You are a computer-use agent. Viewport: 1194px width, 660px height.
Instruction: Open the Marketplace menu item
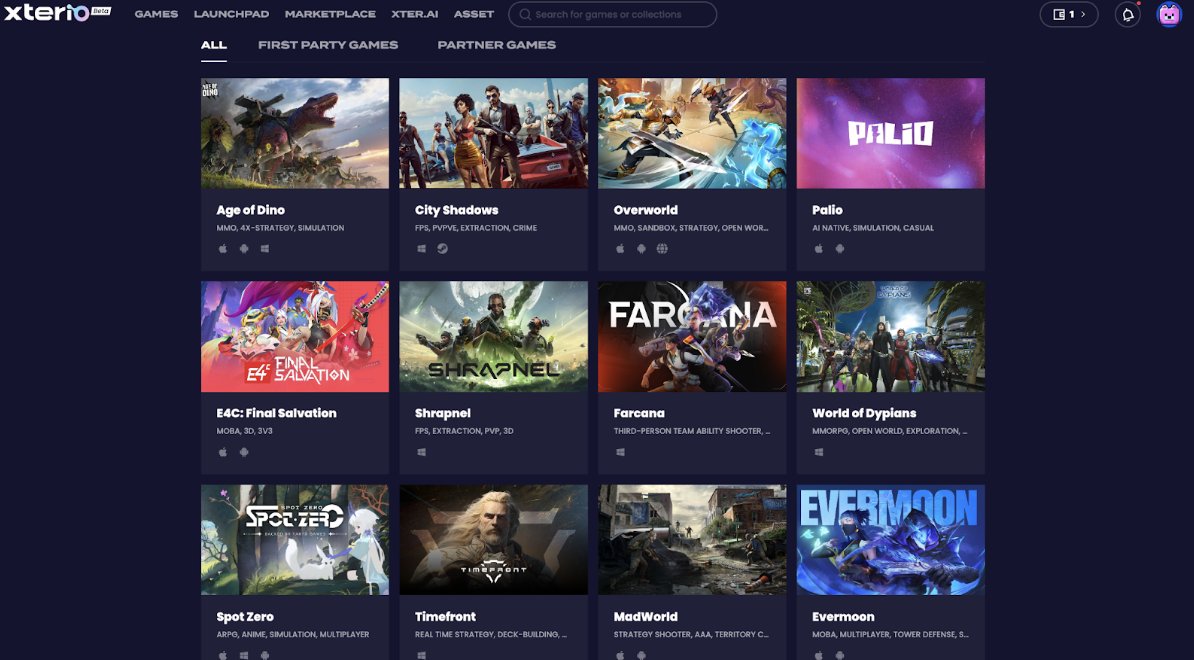pos(330,15)
